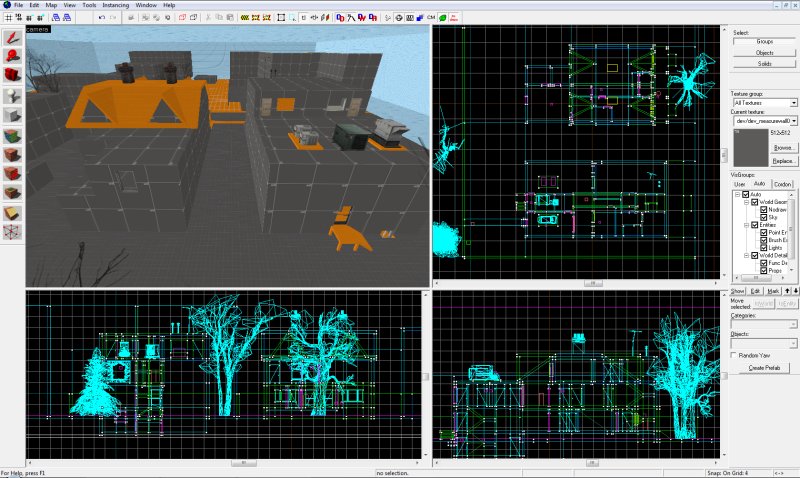Open the Map menu
This screenshot has height=478, width=800.
(x=52, y=5)
